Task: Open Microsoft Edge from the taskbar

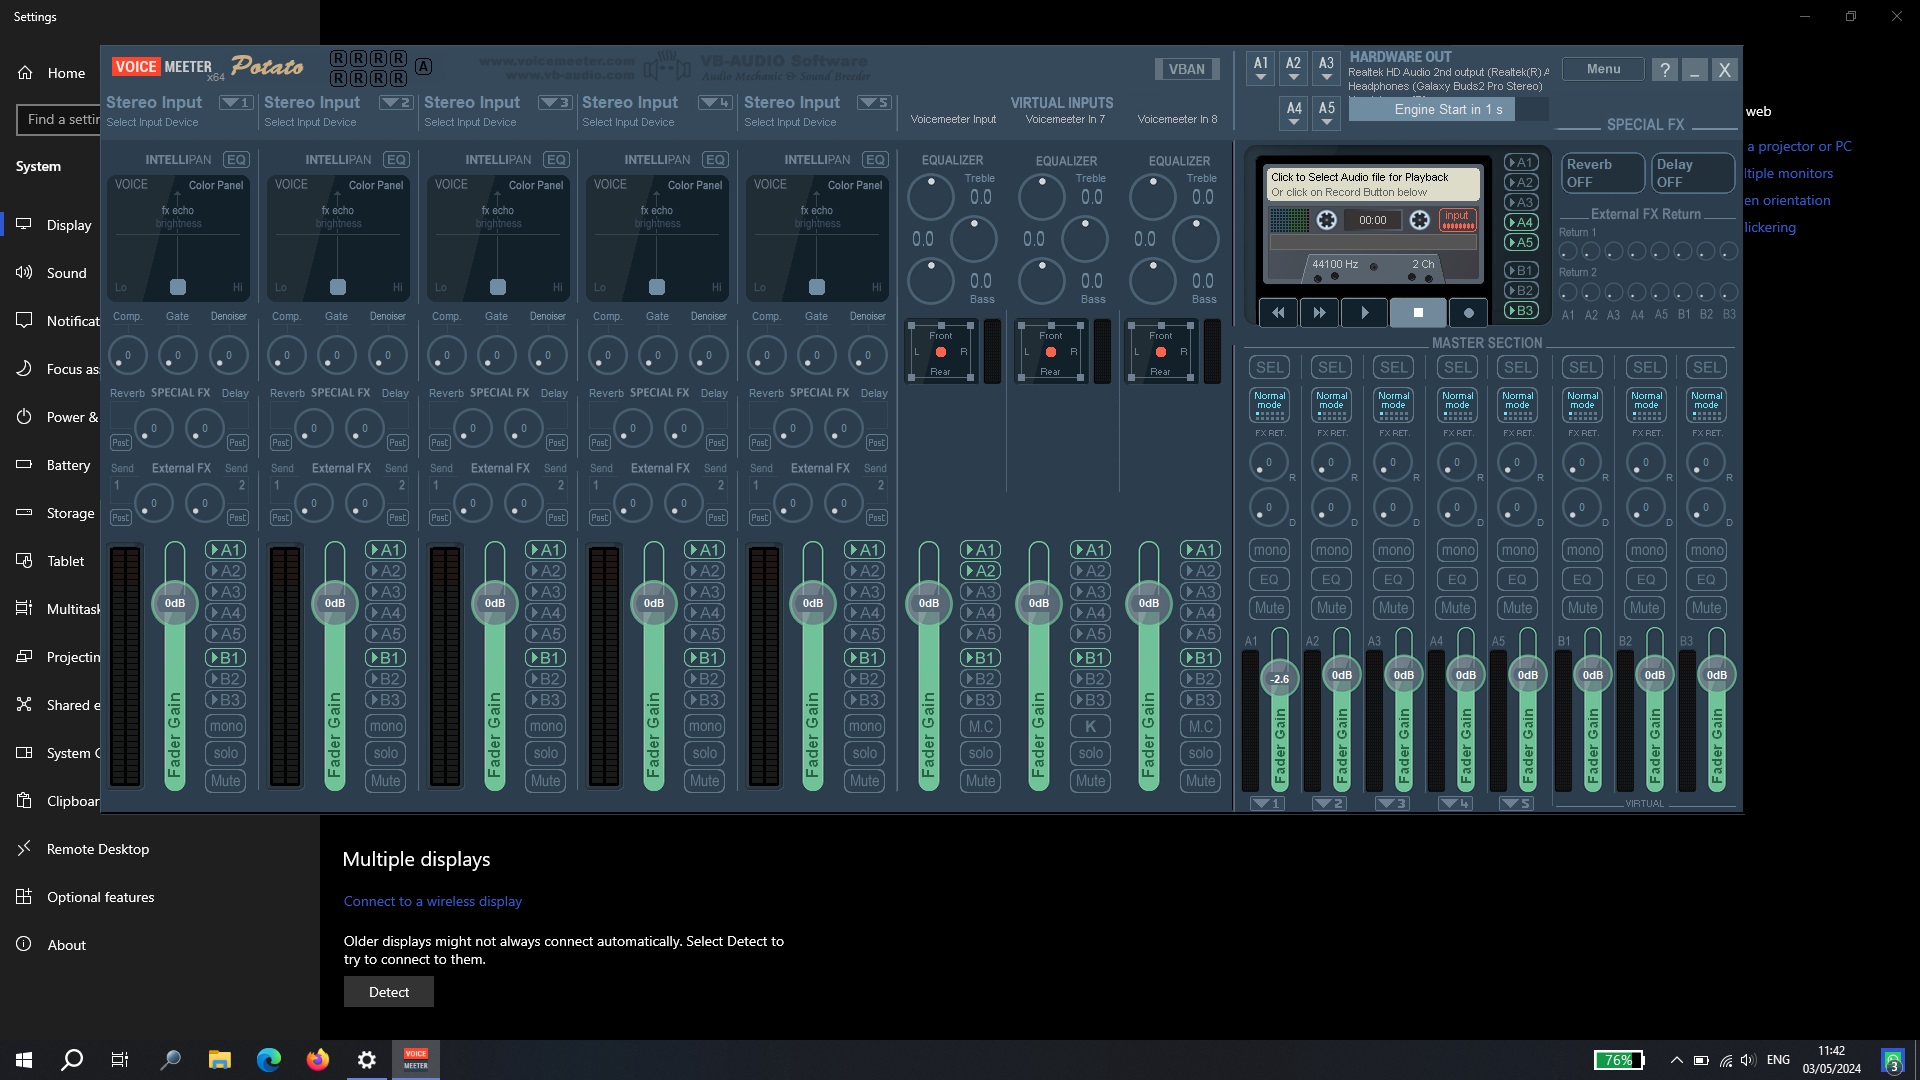Action: coord(269,1060)
